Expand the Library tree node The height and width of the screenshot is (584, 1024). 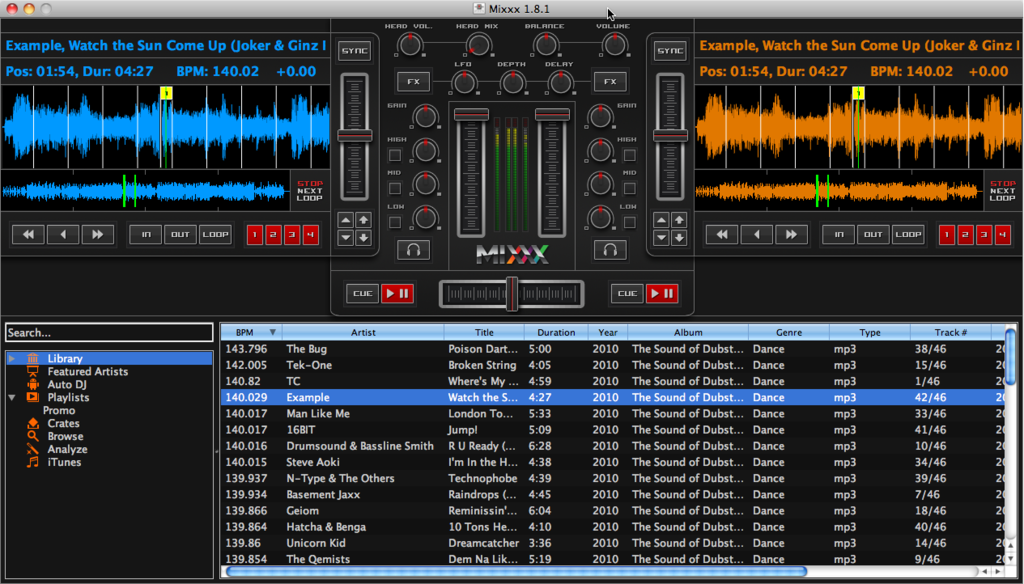[x=12, y=359]
